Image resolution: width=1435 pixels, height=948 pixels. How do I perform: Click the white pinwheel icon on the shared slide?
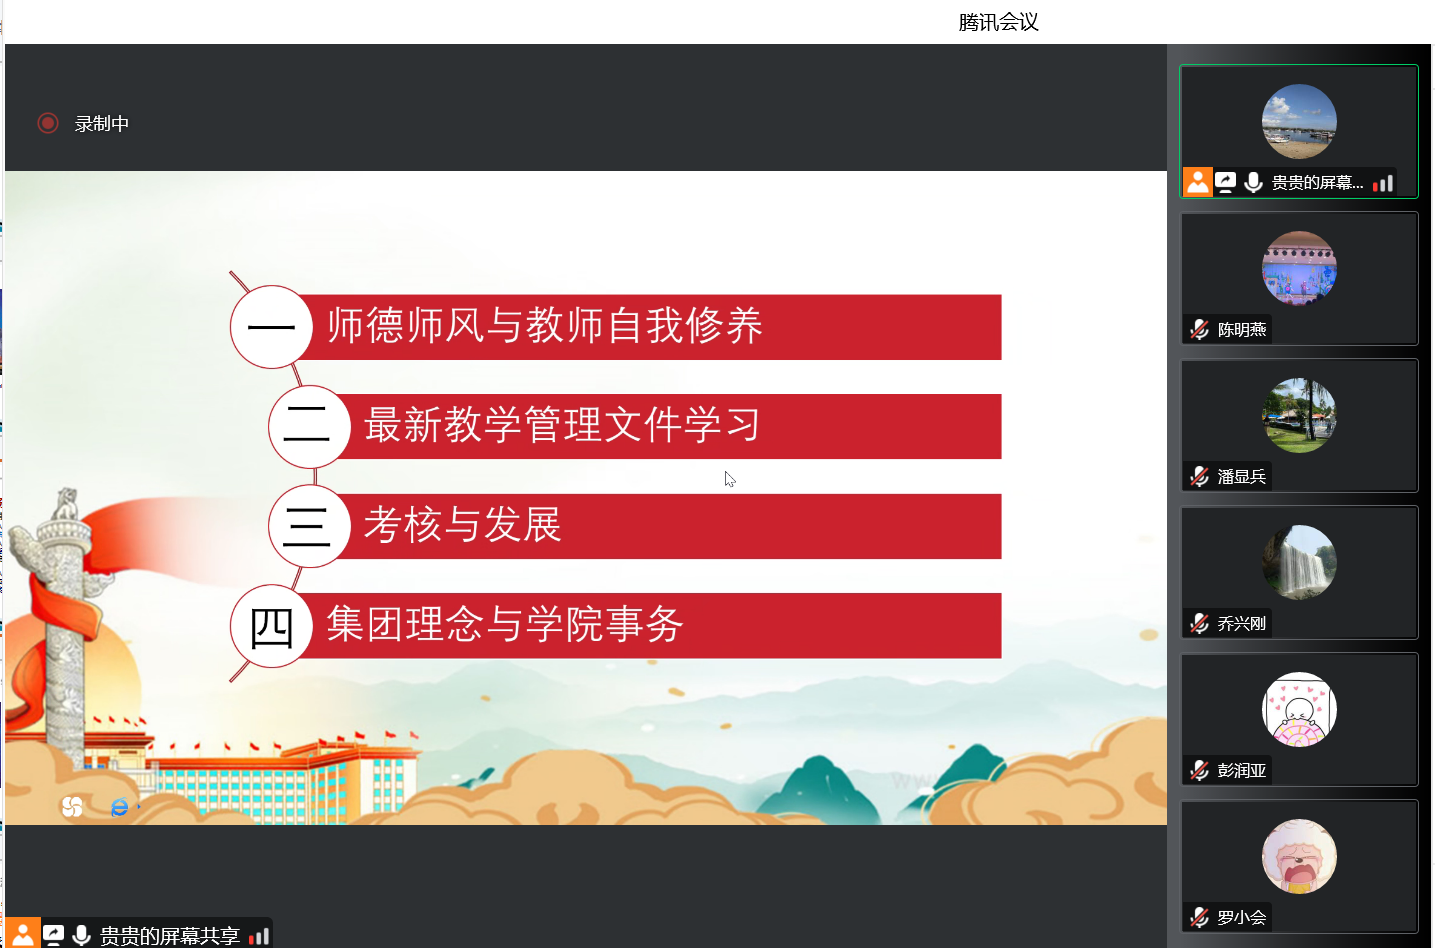(x=72, y=806)
